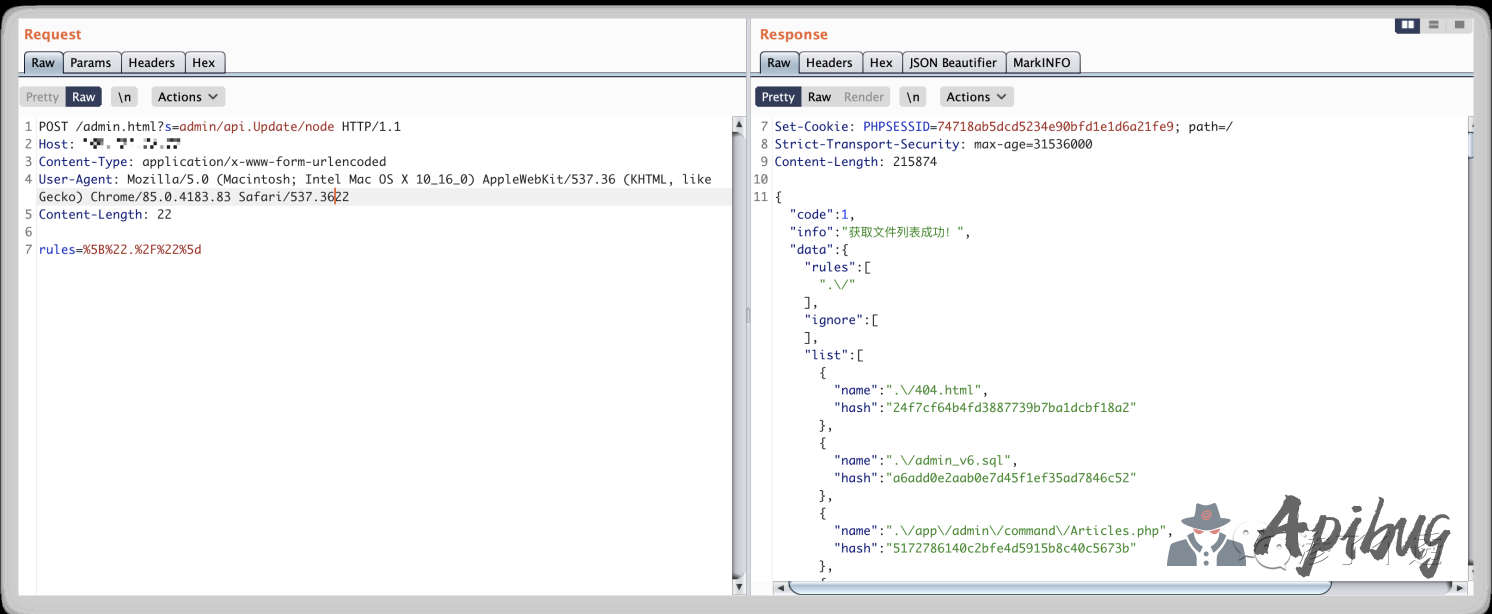This screenshot has height=614, width=1492.
Task: Click the request scrollbar up arrow
Action: coord(739,126)
